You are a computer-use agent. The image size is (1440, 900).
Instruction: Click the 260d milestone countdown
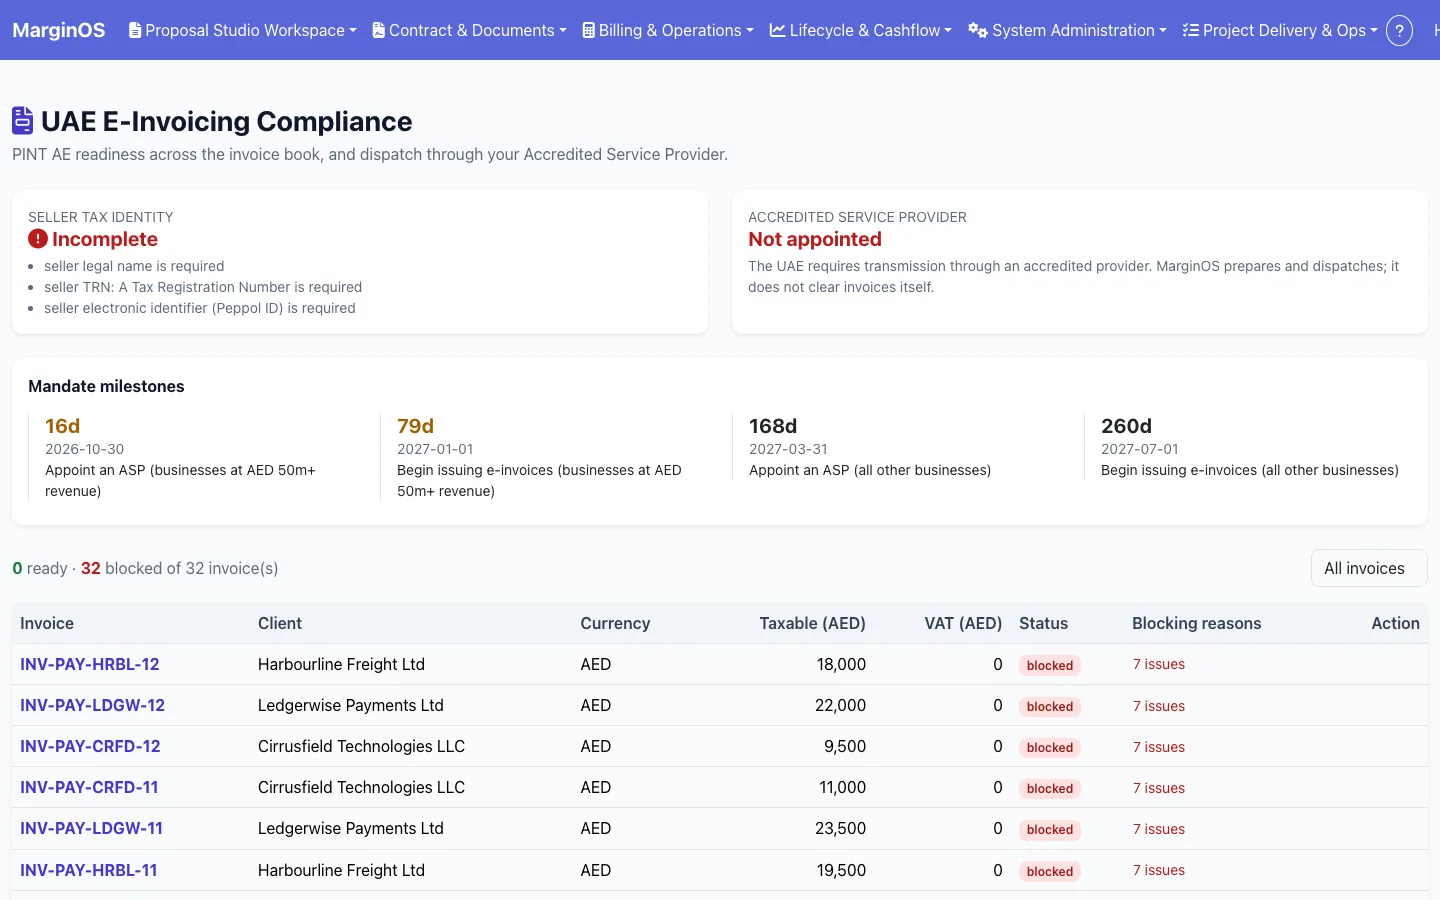[1126, 426]
